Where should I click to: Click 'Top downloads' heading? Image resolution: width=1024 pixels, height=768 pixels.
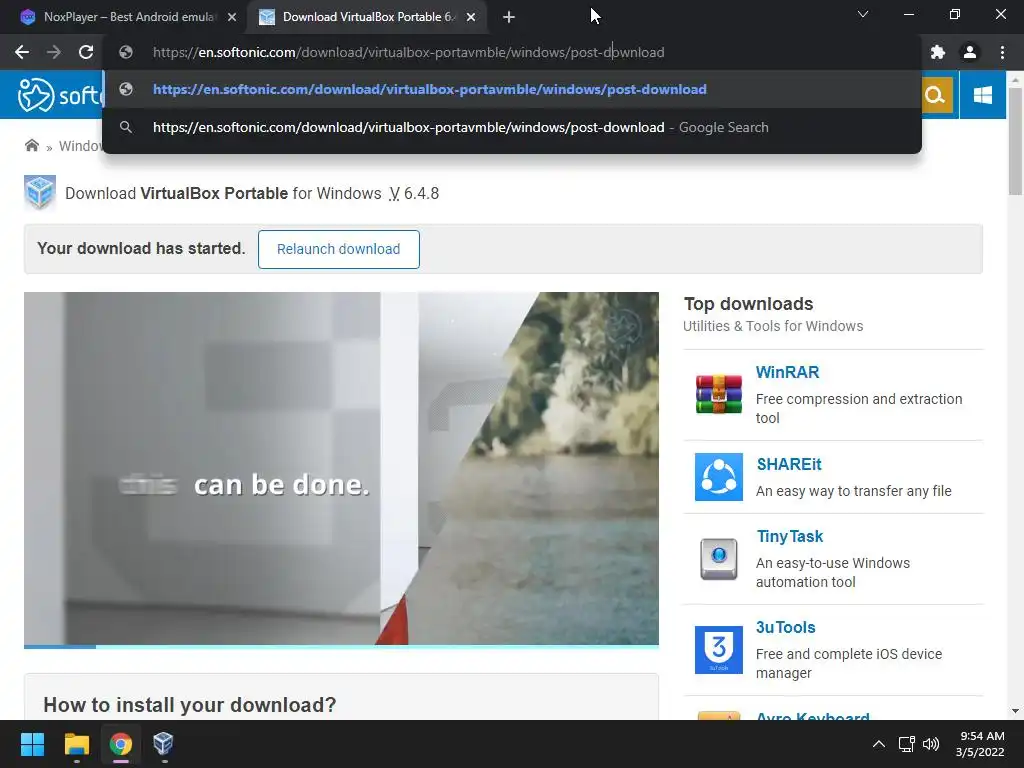[x=748, y=304]
